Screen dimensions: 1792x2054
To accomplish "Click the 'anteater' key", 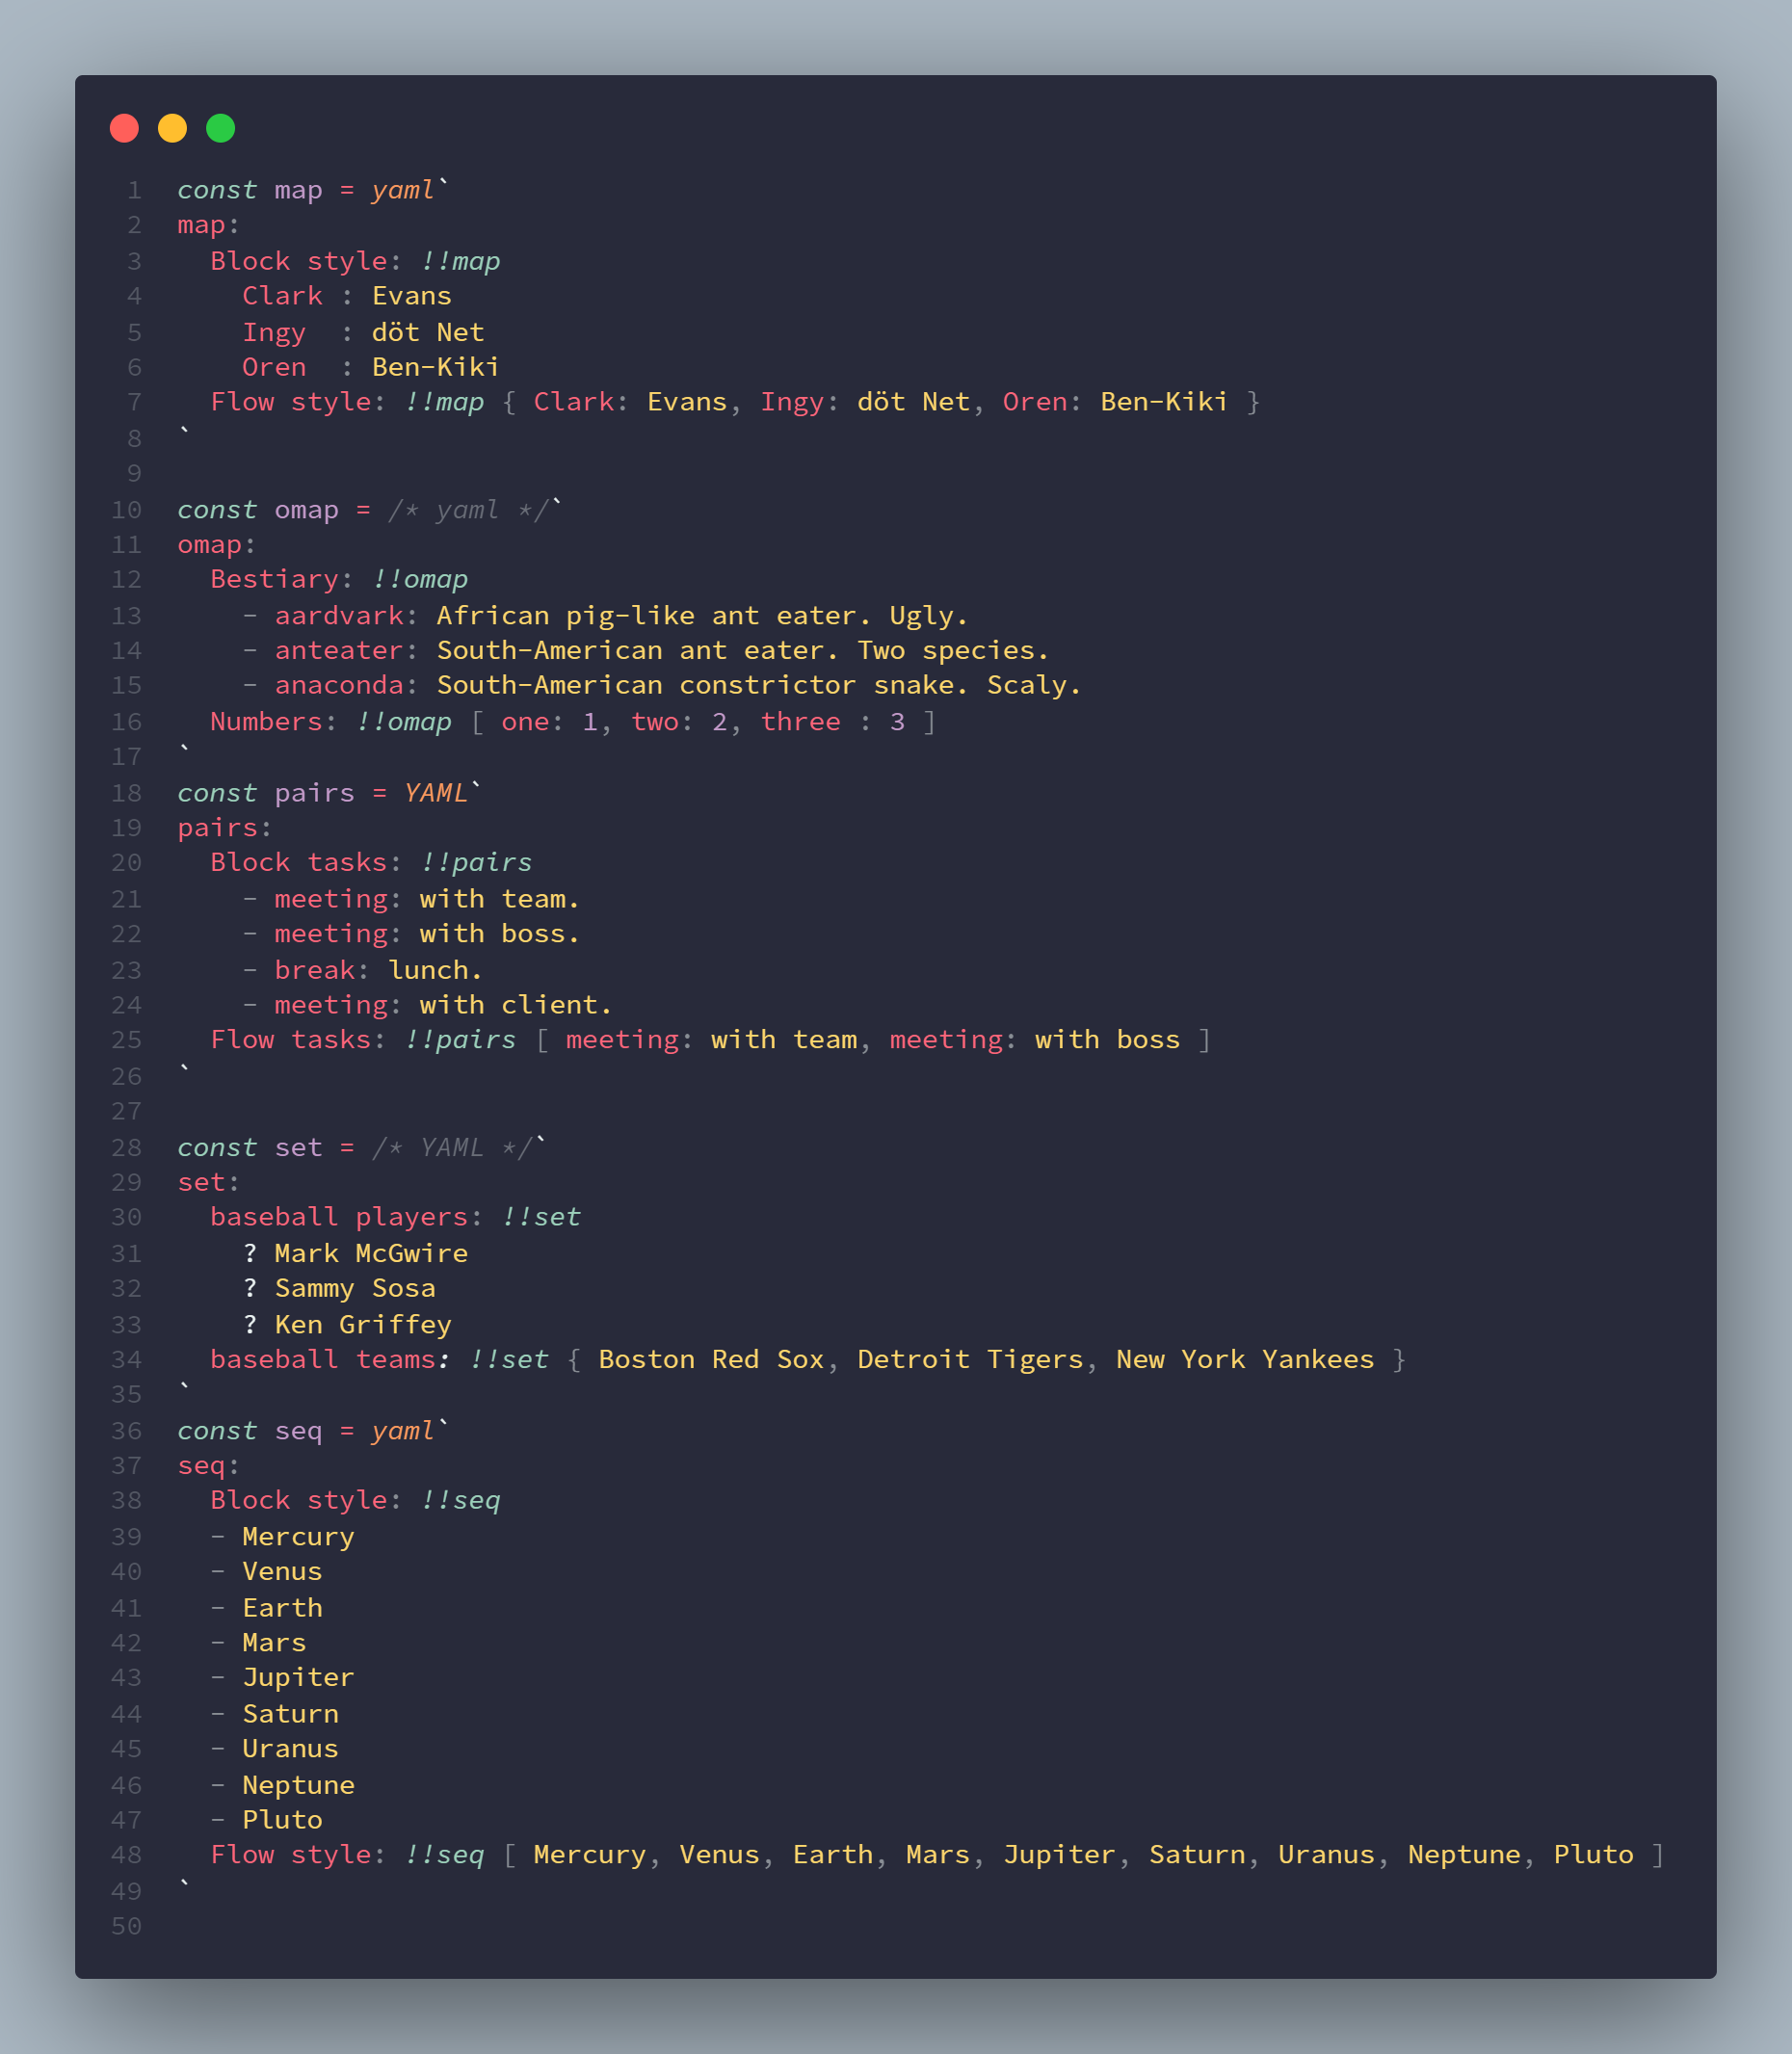I will click(339, 650).
